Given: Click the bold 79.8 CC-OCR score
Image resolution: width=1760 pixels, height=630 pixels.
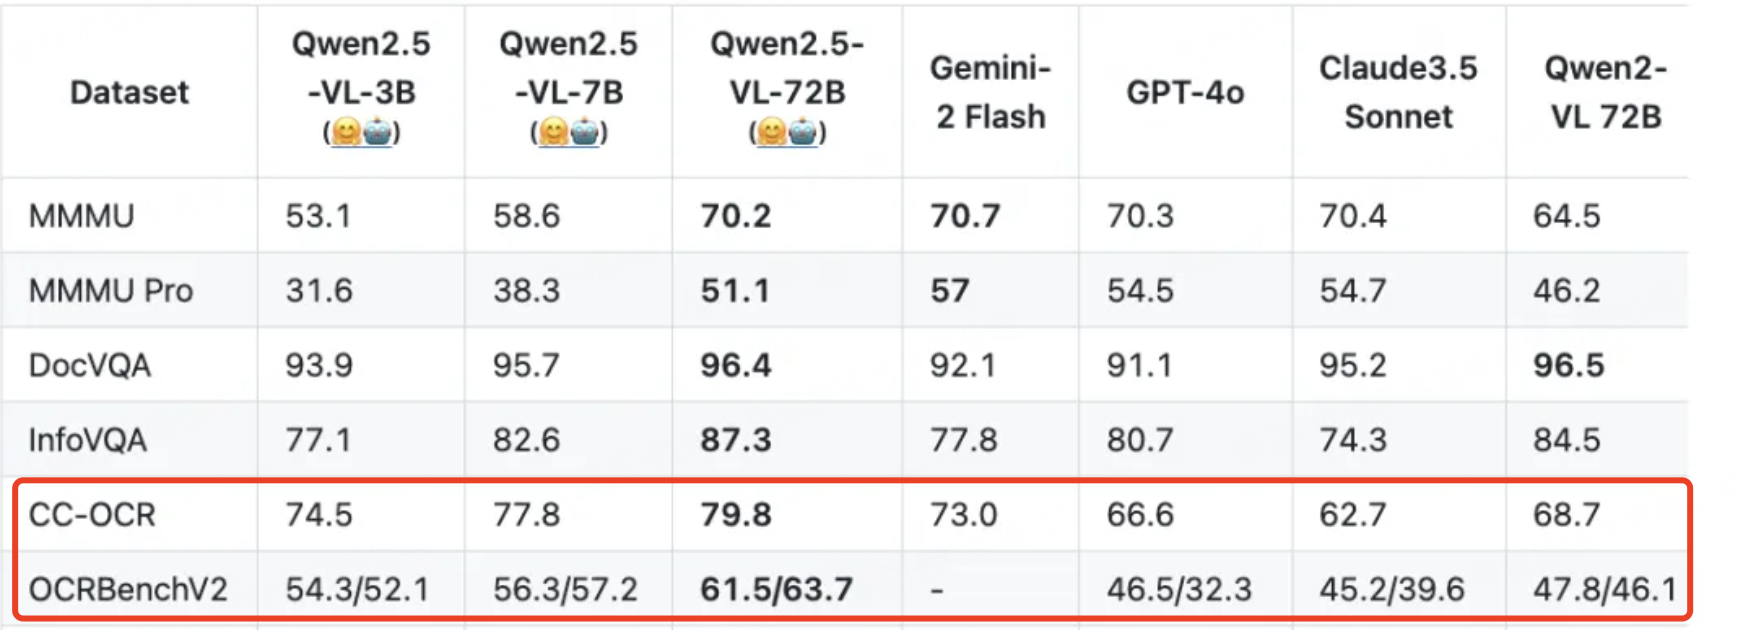Looking at the screenshot, I should click(736, 515).
